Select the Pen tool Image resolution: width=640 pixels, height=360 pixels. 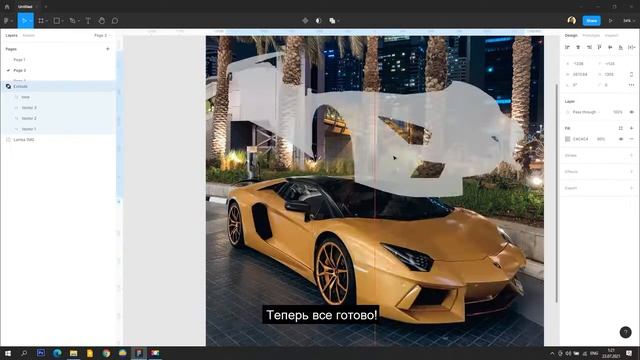[72, 20]
